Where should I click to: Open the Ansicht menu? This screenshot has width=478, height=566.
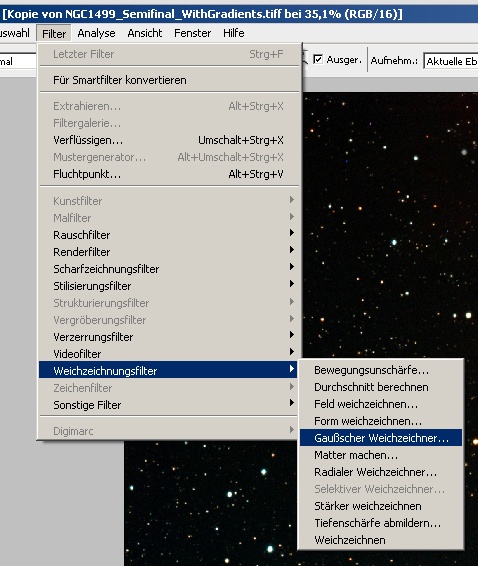coord(145,33)
